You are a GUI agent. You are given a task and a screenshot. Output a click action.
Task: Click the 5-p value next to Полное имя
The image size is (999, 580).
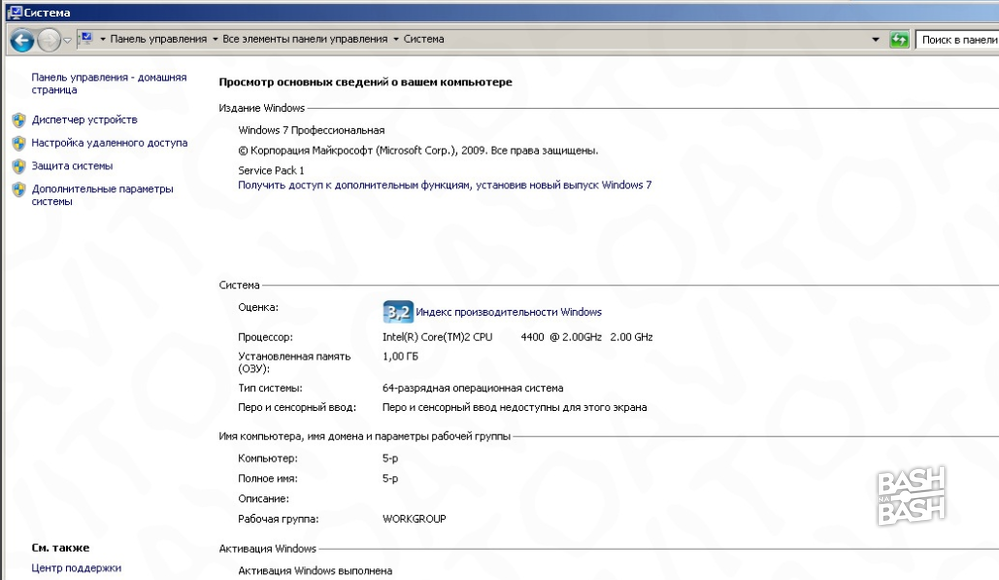390,479
